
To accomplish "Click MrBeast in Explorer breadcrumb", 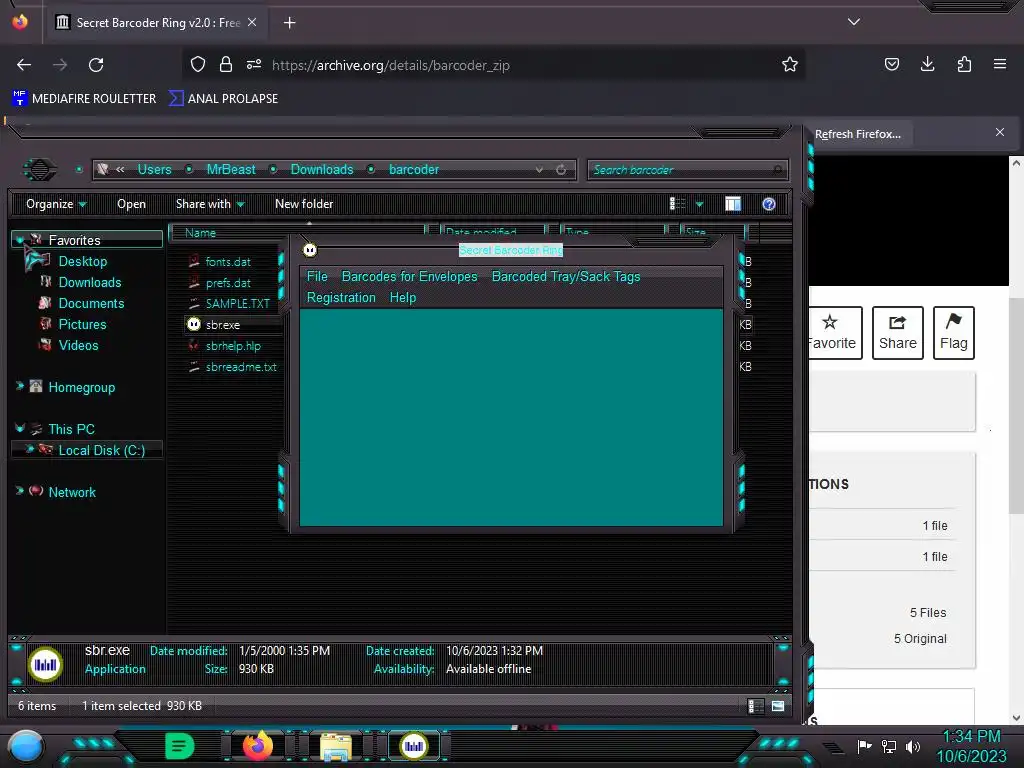I will point(231,169).
